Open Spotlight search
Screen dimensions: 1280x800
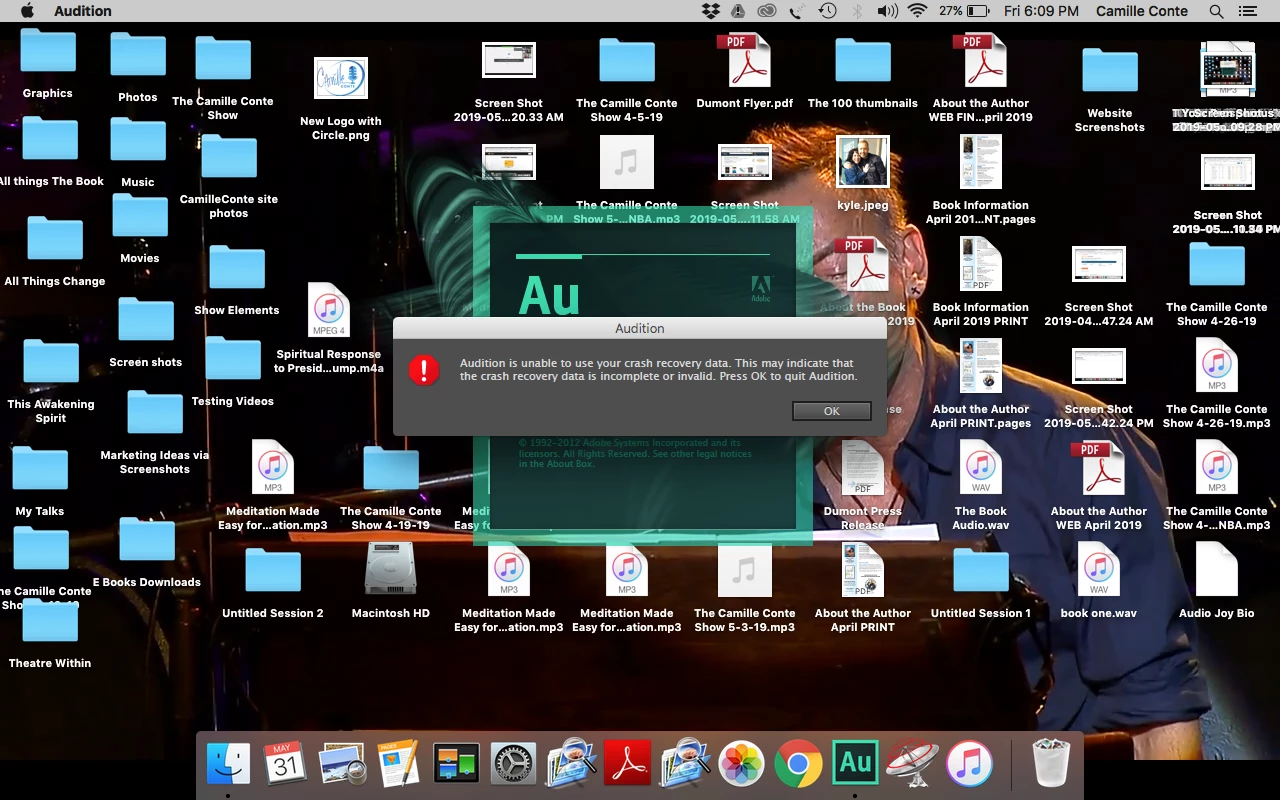tap(1216, 11)
